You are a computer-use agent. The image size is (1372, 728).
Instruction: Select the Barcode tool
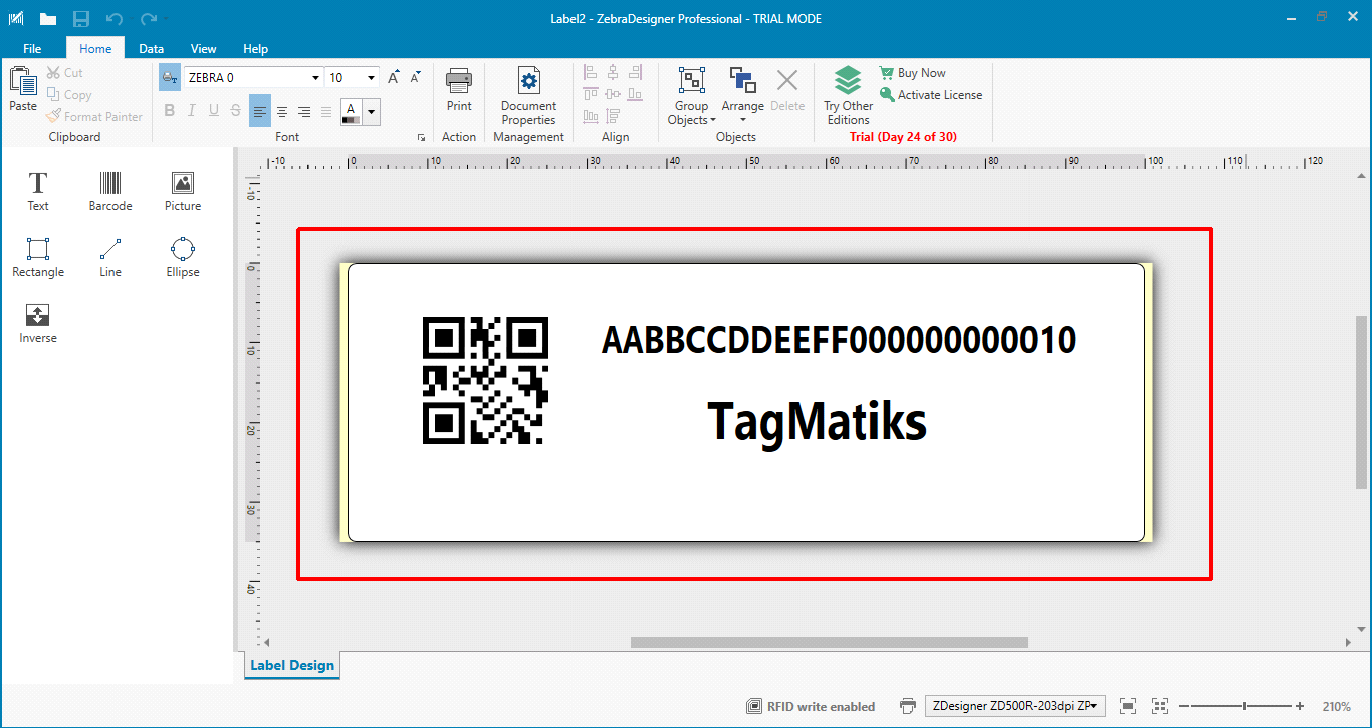click(110, 191)
